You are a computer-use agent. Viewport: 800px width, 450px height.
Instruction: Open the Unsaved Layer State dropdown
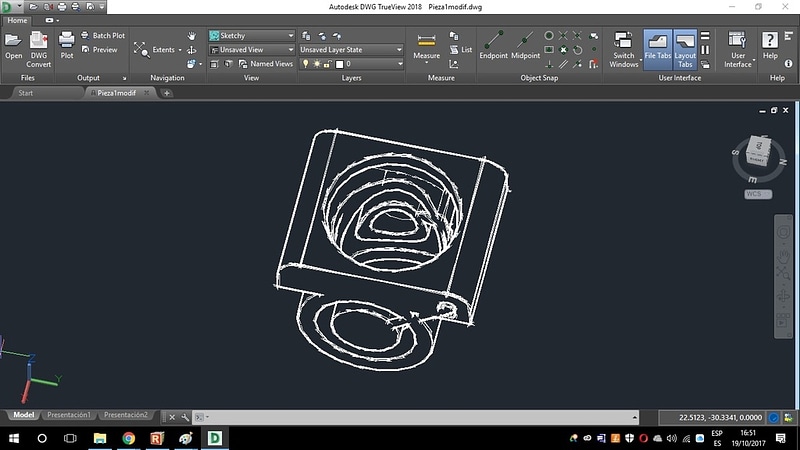pyautogui.click(x=352, y=49)
